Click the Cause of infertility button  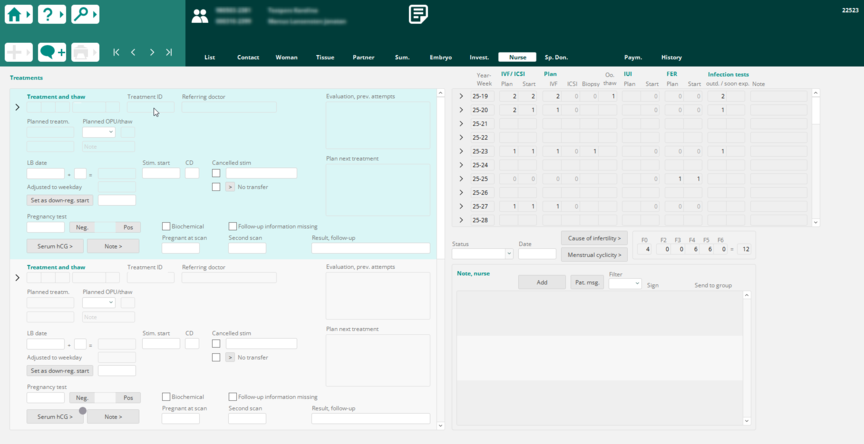(594, 238)
